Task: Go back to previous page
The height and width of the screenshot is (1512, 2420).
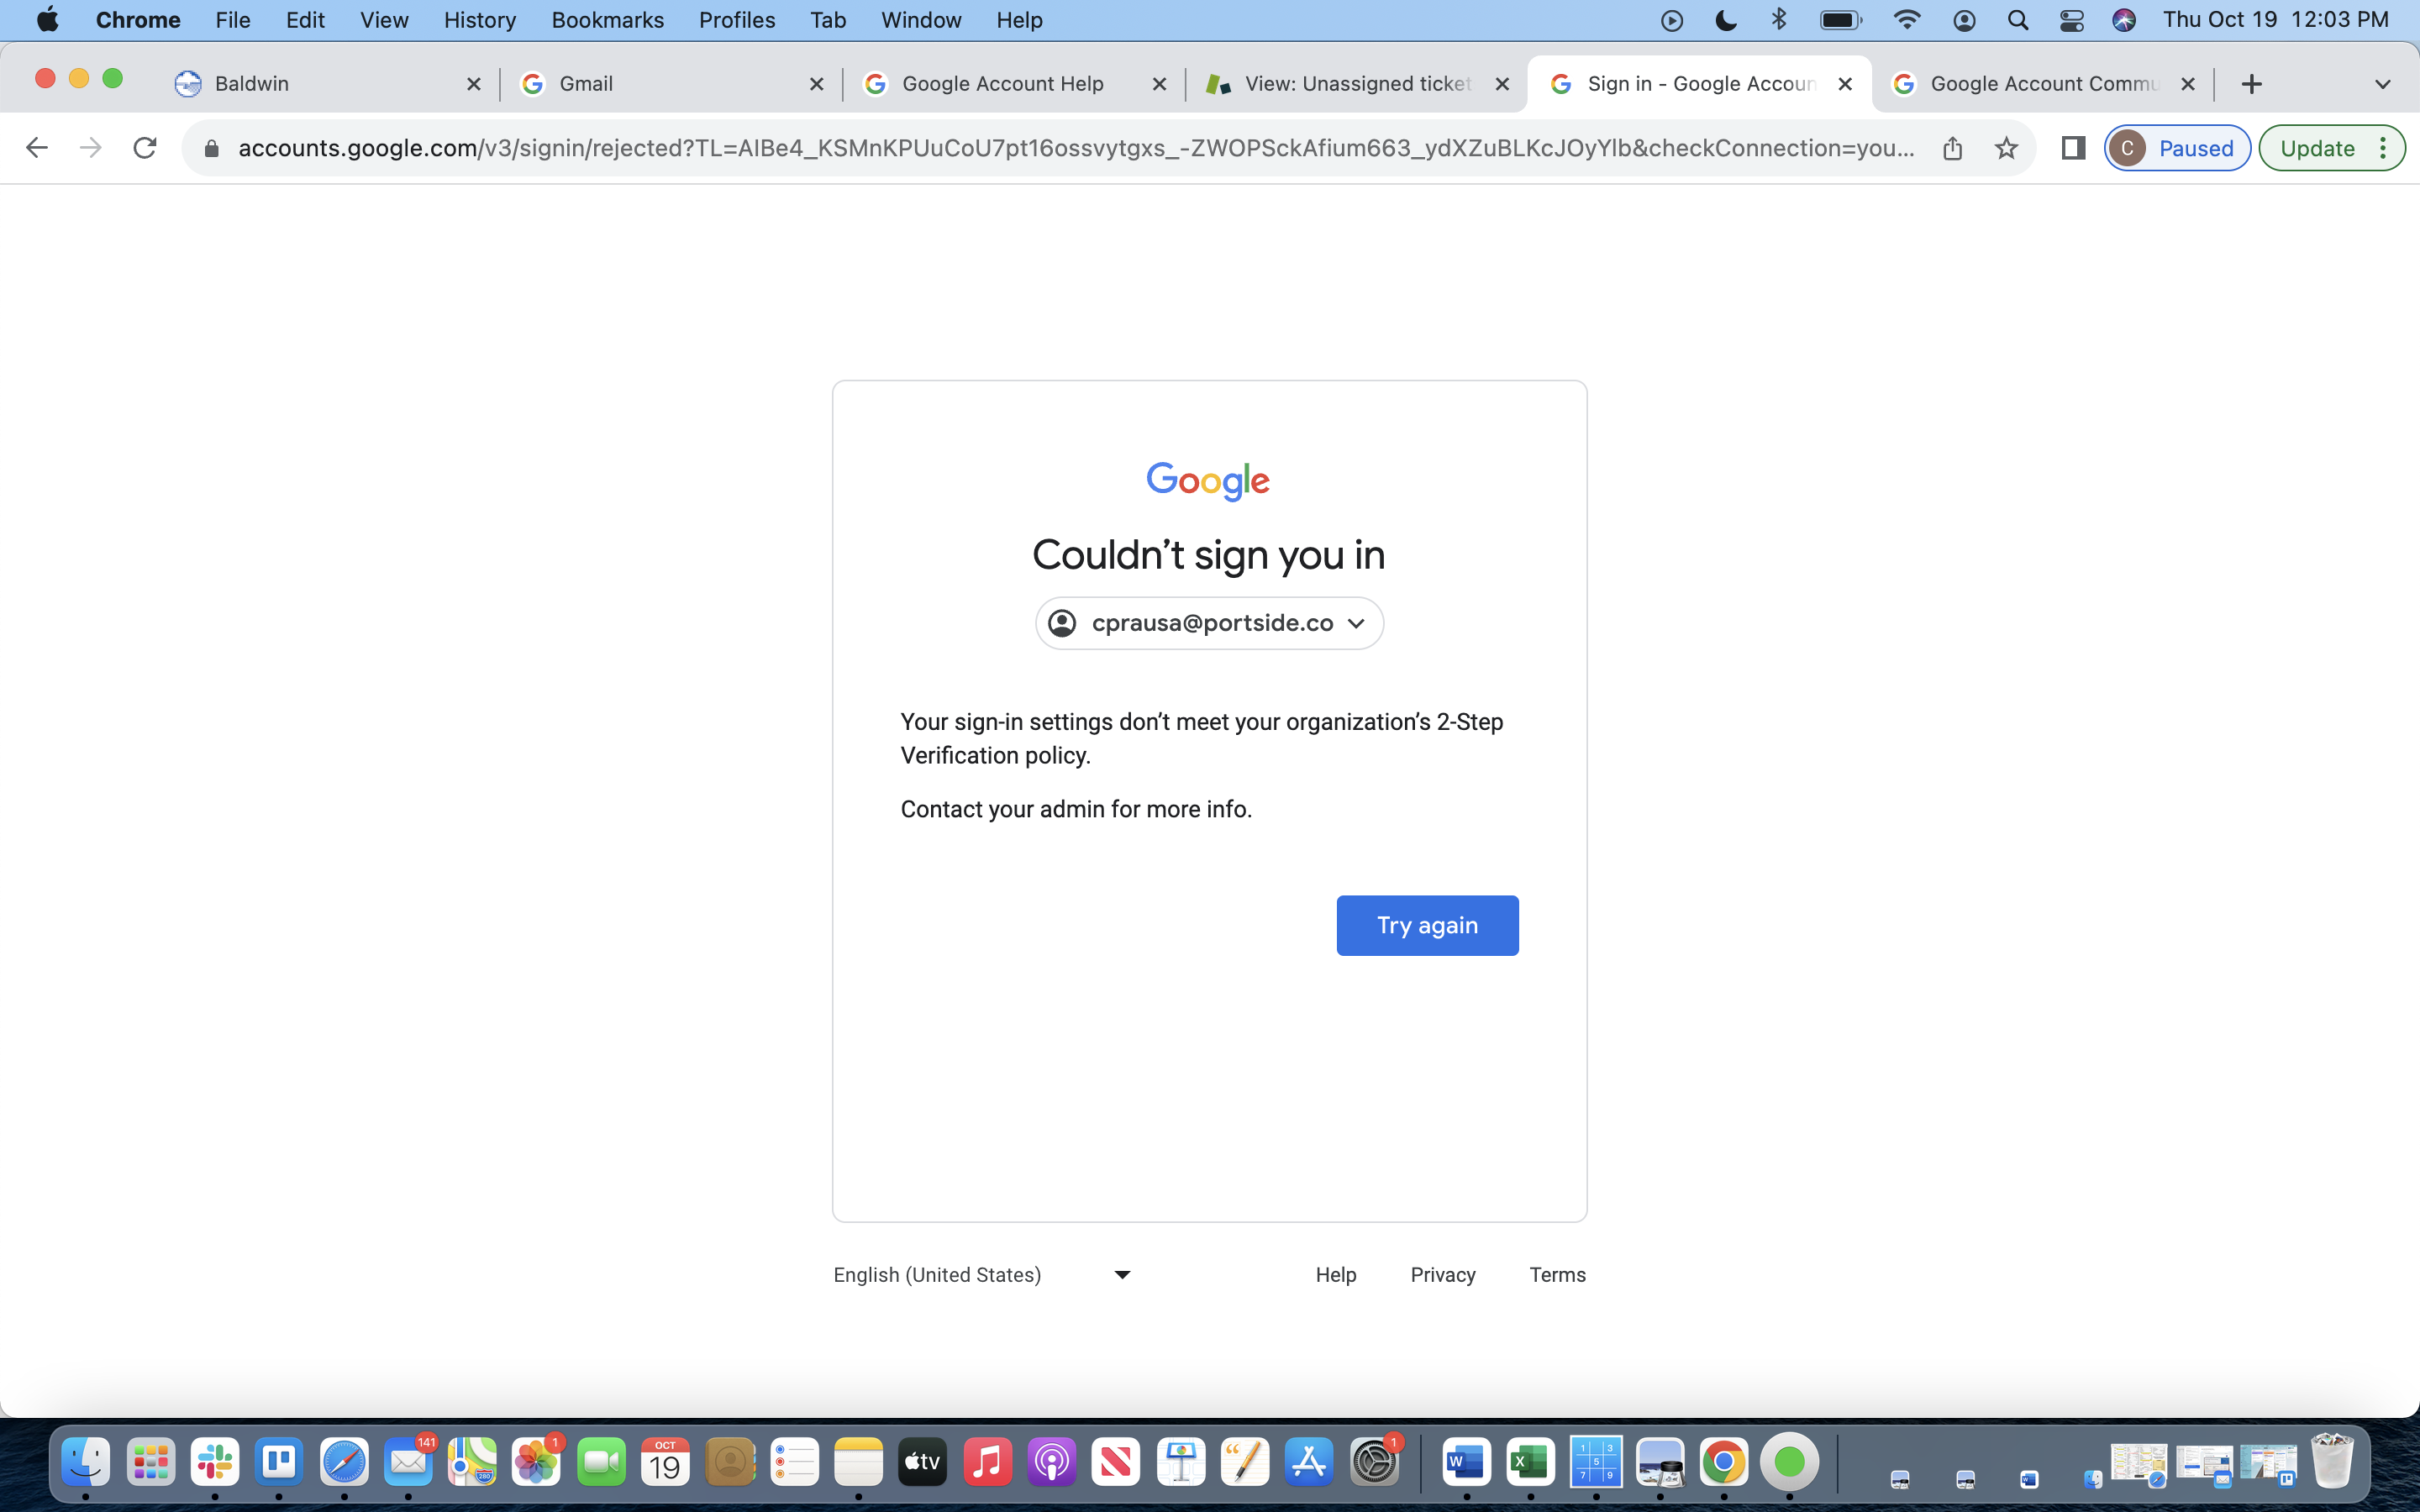Action: tap(37, 148)
